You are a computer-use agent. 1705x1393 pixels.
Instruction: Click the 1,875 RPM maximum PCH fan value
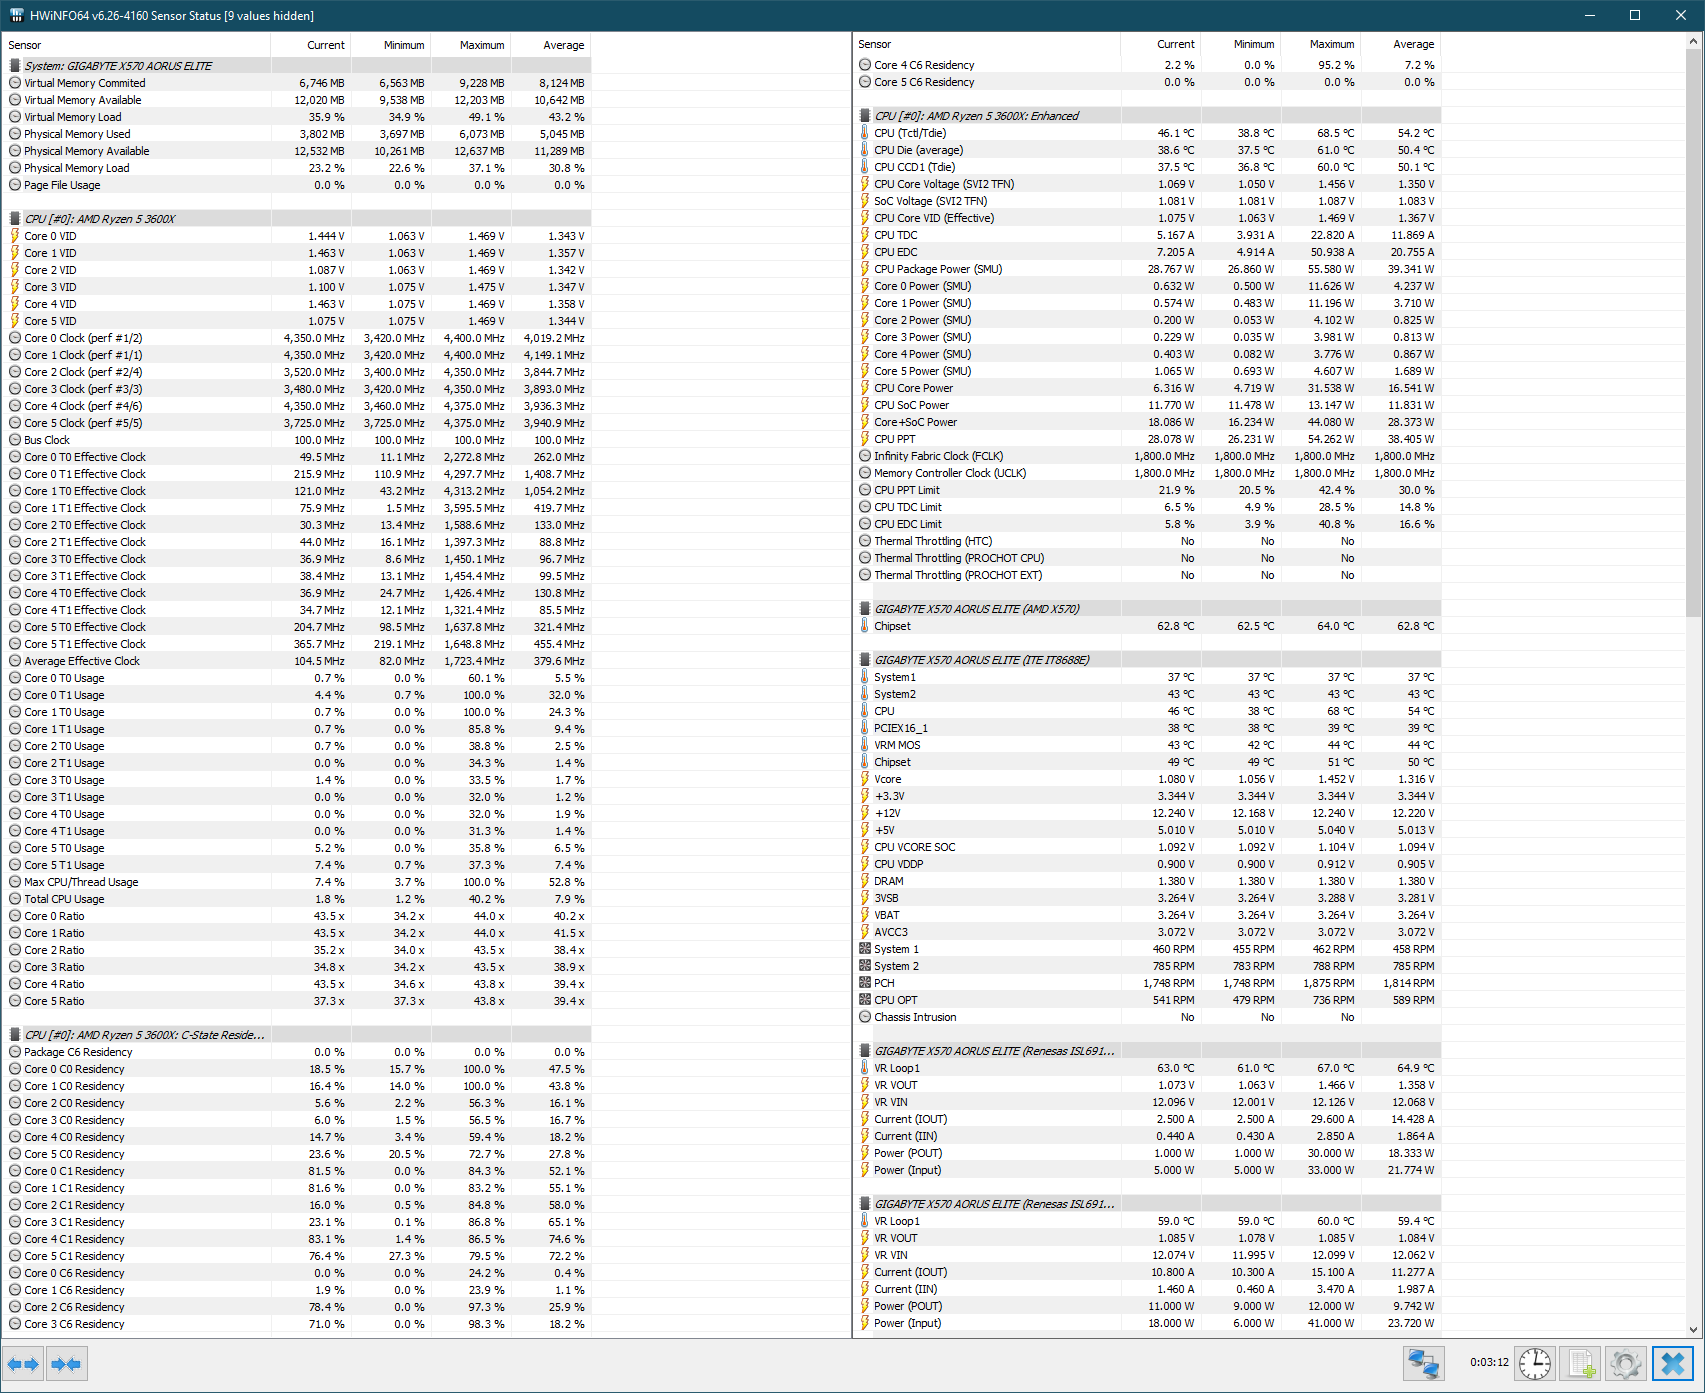1330,983
